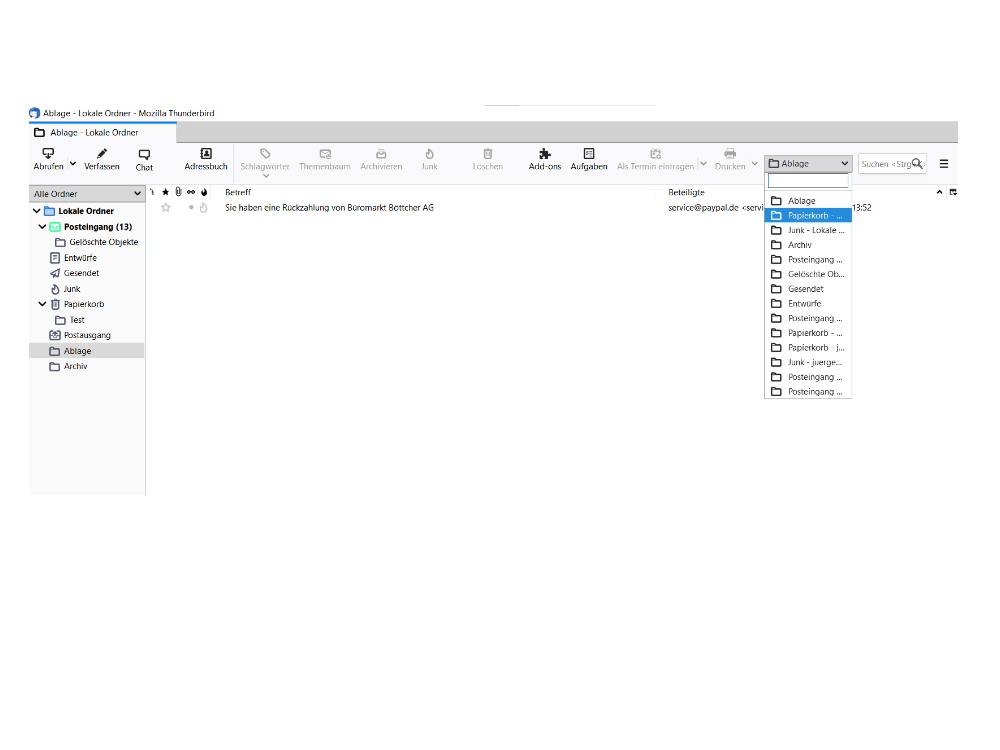
Task: Choose Gelöschte Ob... in the dropdown list
Action: [x=808, y=274]
